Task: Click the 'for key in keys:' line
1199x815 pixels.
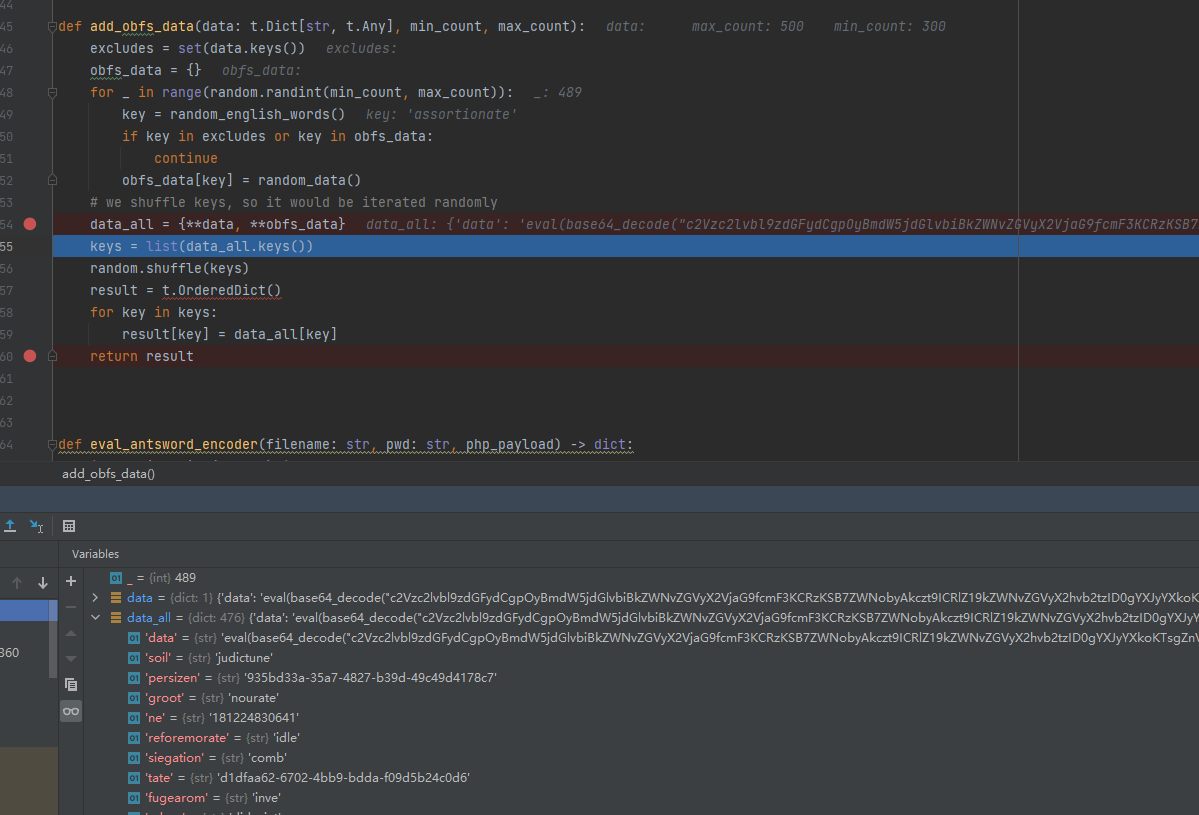Action: (x=154, y=313)
